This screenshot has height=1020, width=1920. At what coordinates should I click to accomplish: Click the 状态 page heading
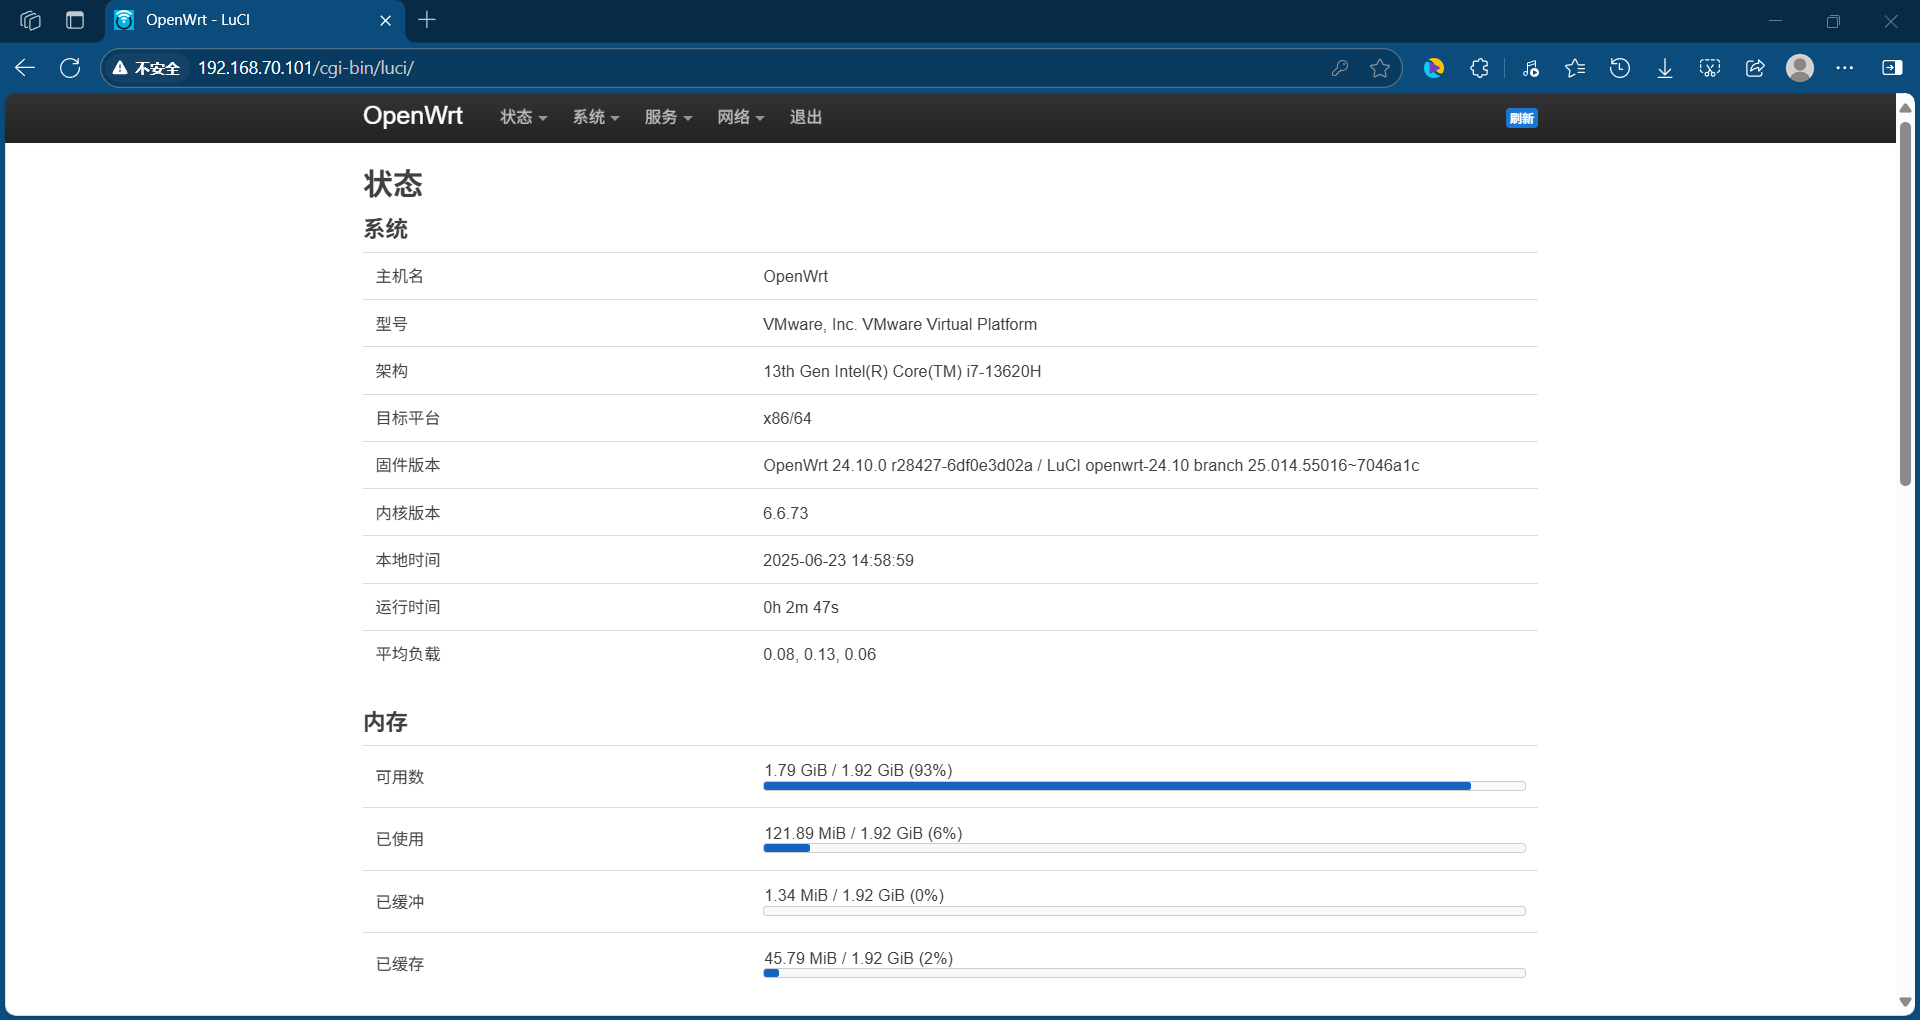click(x=393, y=184)
